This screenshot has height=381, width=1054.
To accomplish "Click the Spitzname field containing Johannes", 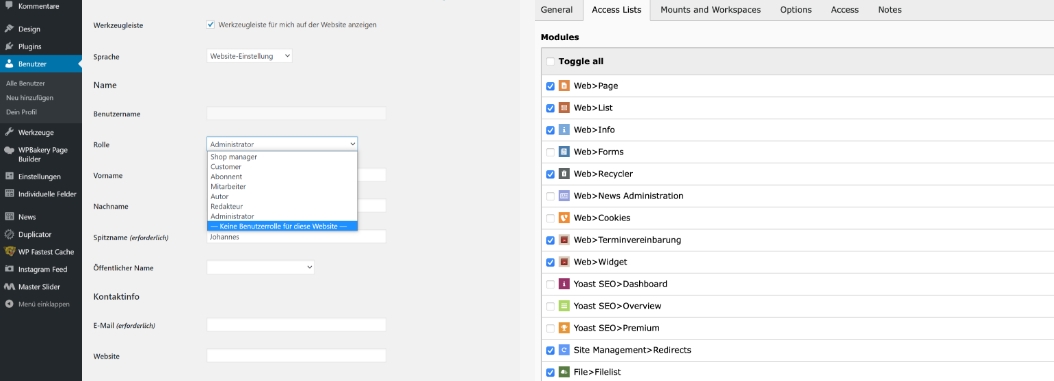I will point(296,237).
